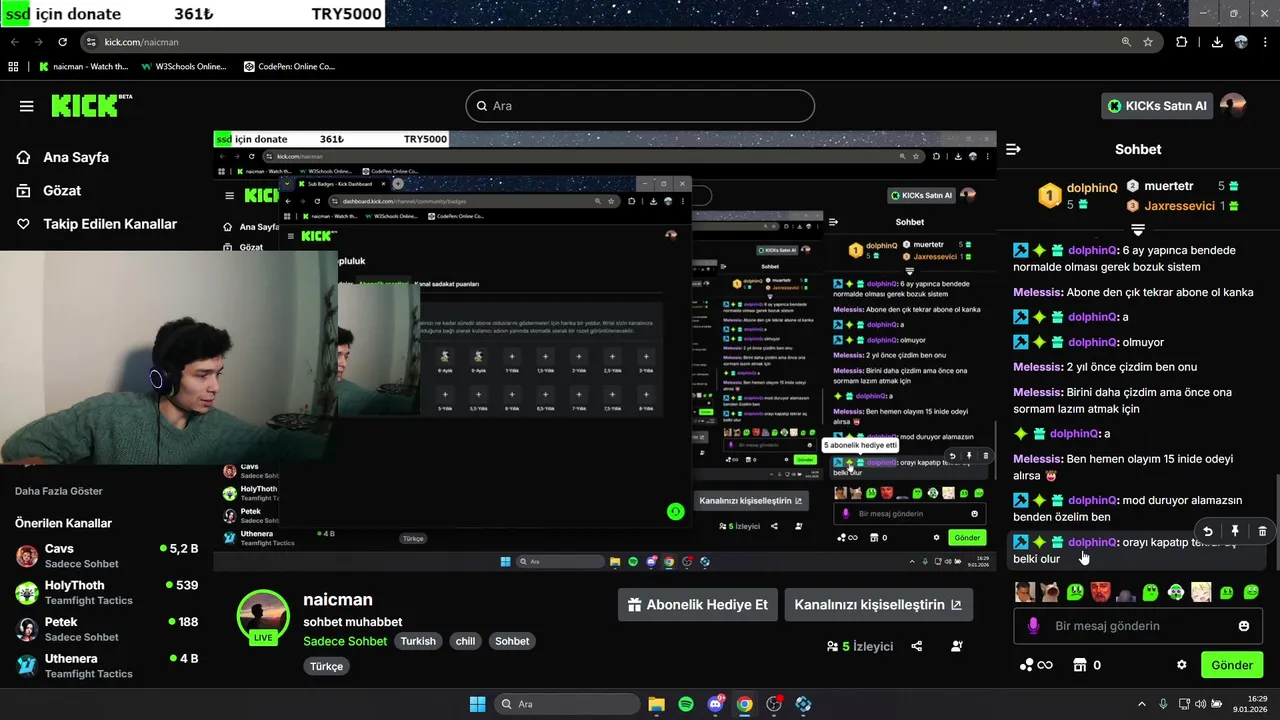Open the profile avatar menu
The image size is (1280, 720).
1233,106
